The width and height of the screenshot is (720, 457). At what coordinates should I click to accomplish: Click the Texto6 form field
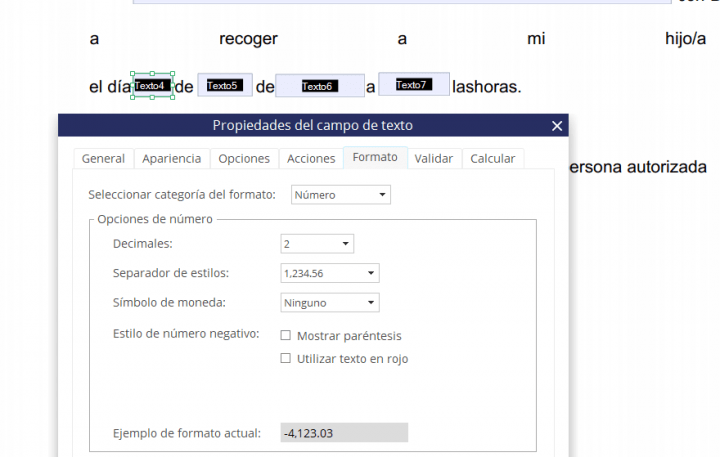[x=320, y=86]
